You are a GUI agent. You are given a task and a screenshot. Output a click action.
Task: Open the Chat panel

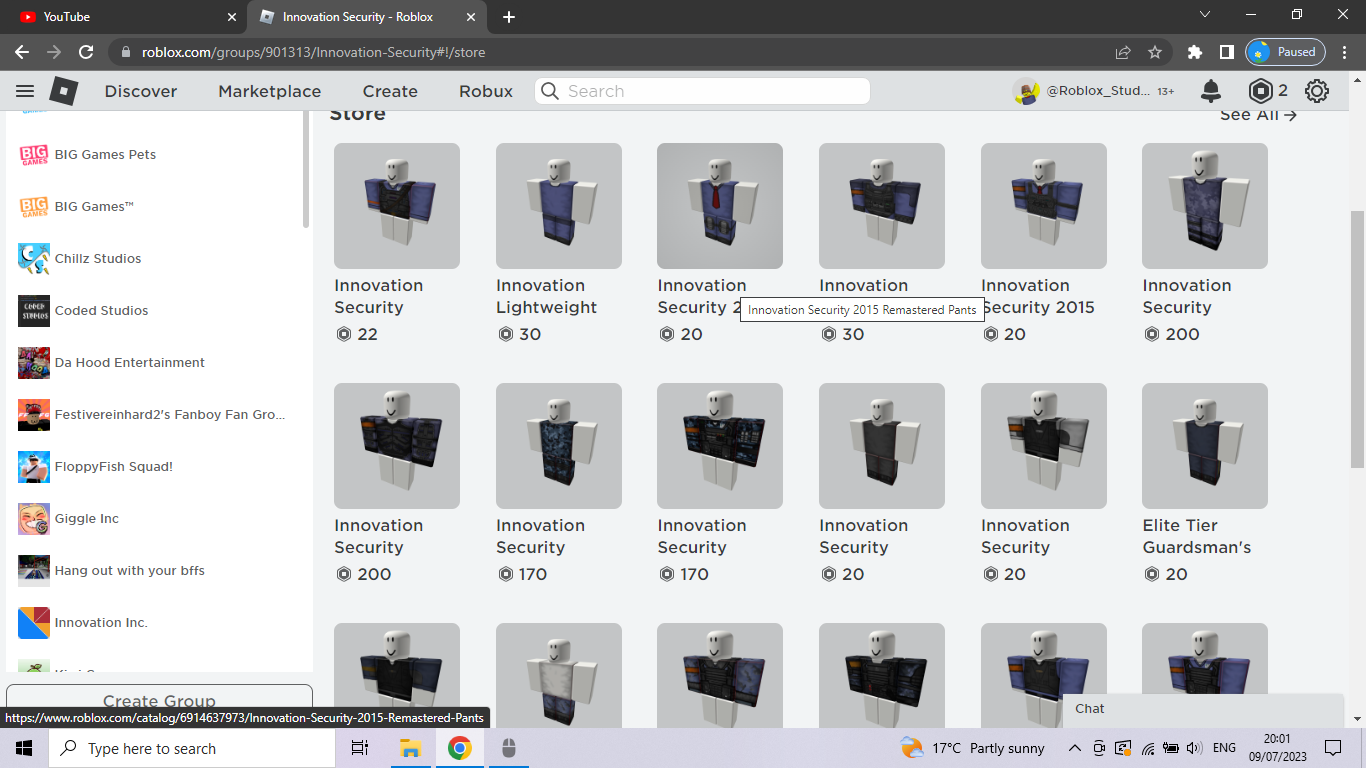[1204, 709]
